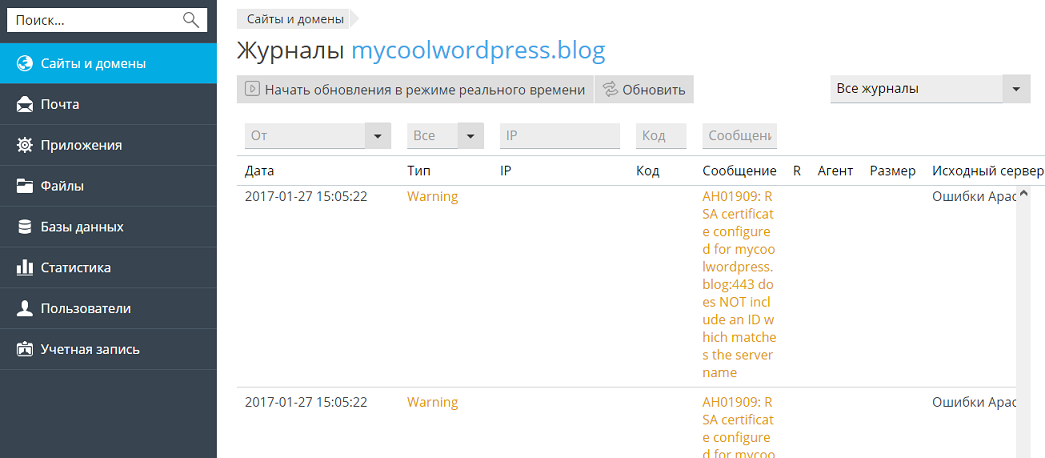
Task: Click the refresh arrows icon of Обновить
Action: (x=610, y=89)
